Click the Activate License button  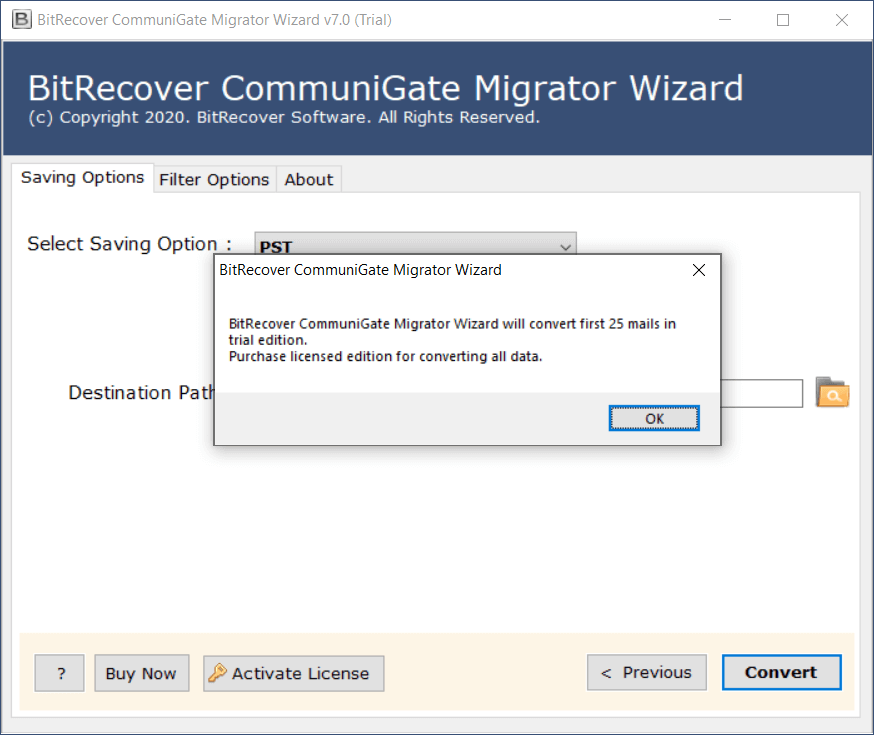tap(294, 673)
